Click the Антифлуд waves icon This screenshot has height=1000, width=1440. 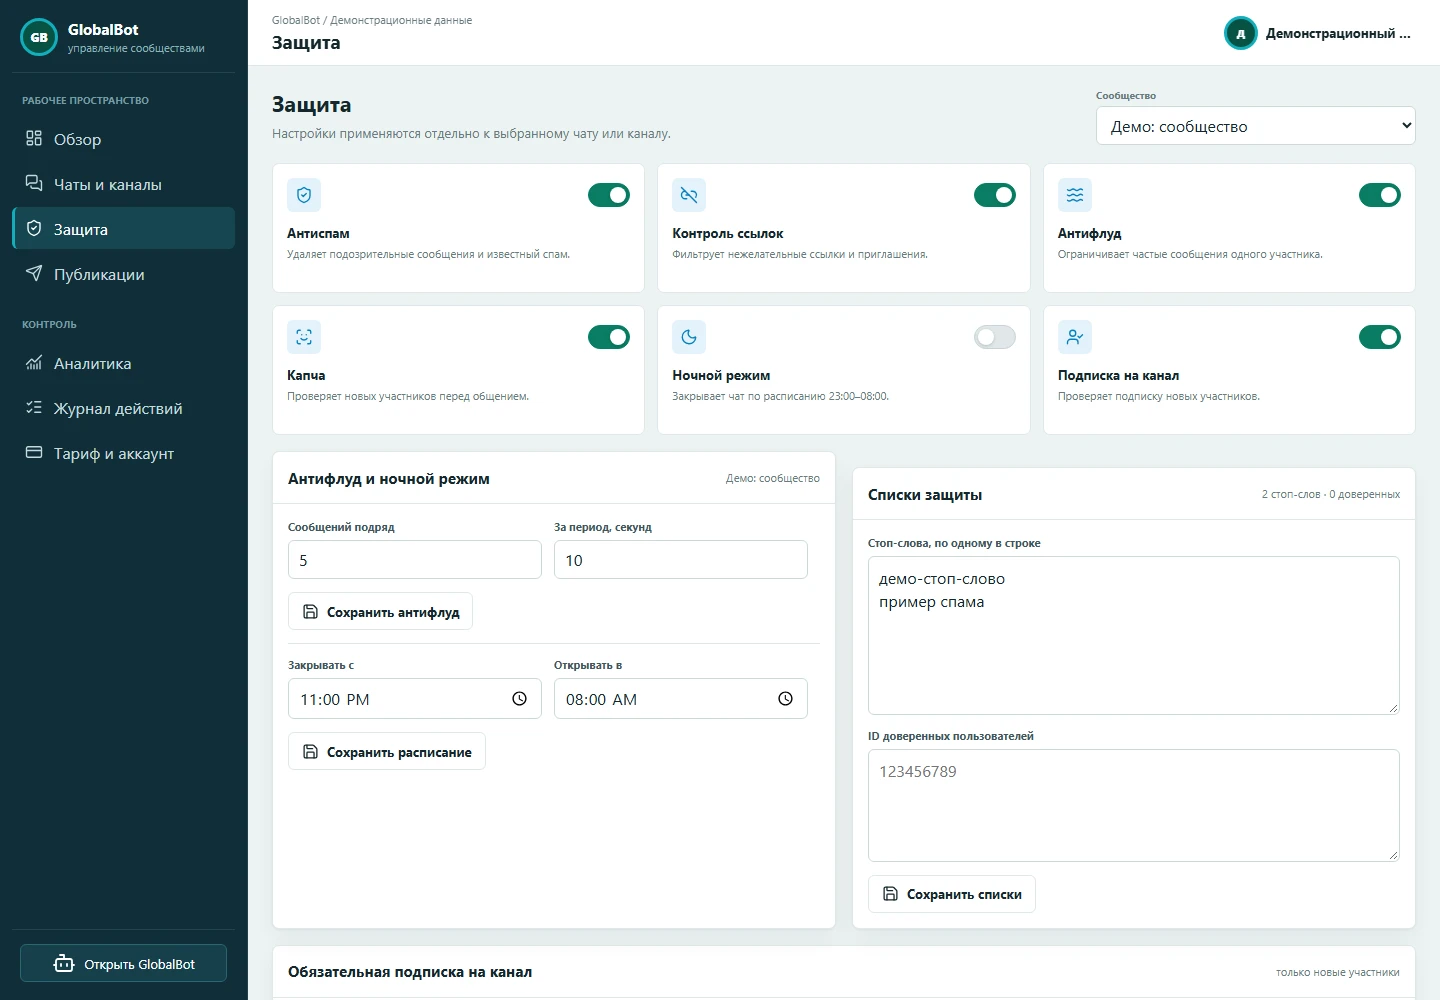[1075, 195]
